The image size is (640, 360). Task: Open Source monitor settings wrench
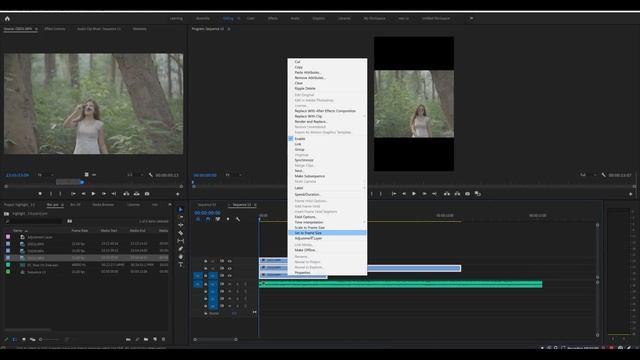(151, 175)
